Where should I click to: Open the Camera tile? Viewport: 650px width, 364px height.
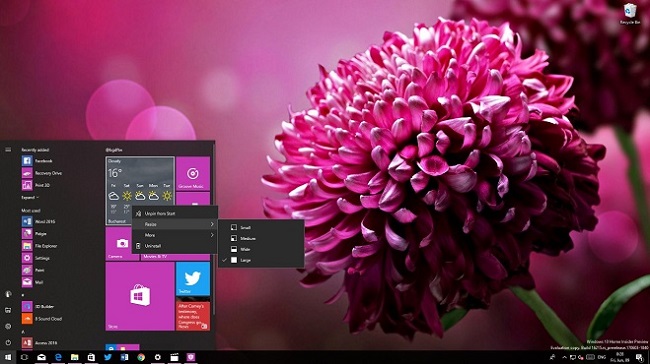point(122,244)
